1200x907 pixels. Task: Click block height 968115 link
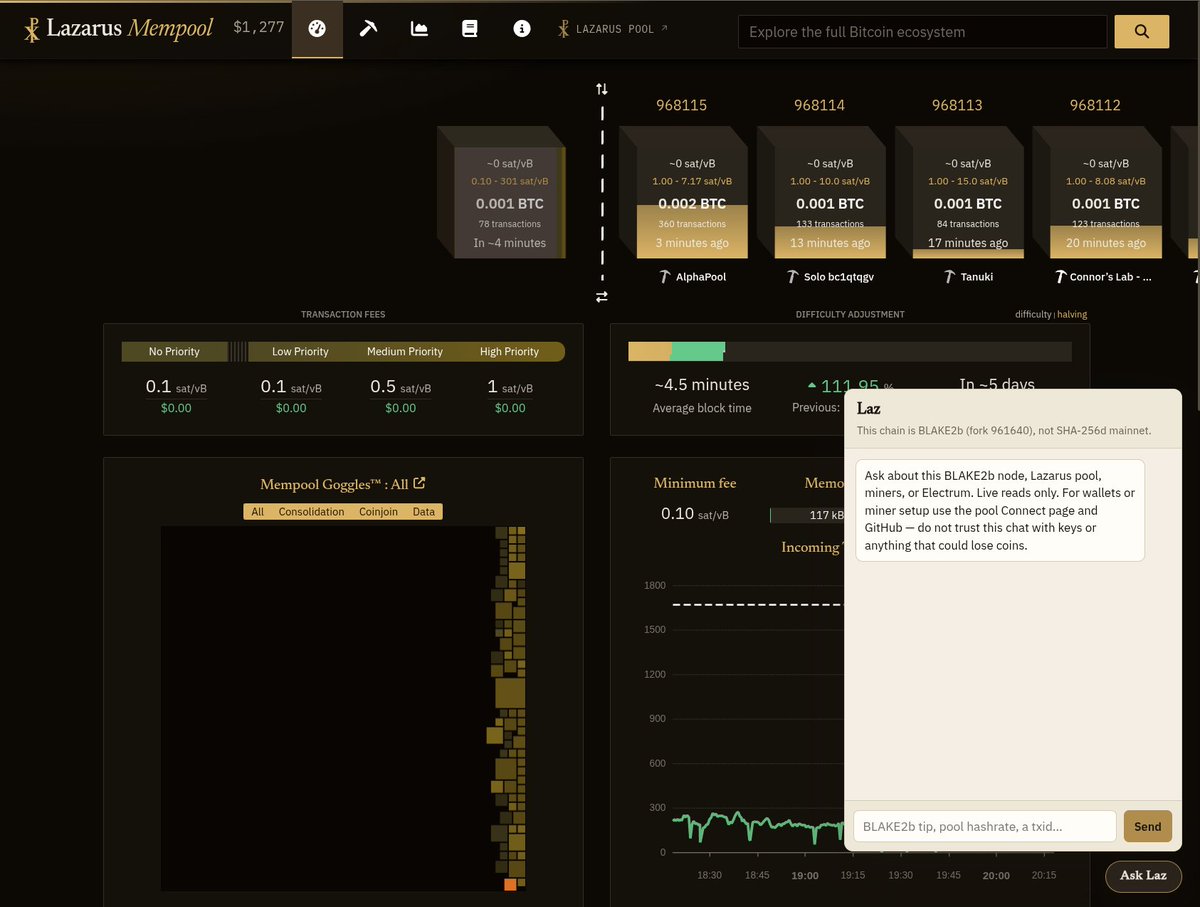click(x=681, y=105)
